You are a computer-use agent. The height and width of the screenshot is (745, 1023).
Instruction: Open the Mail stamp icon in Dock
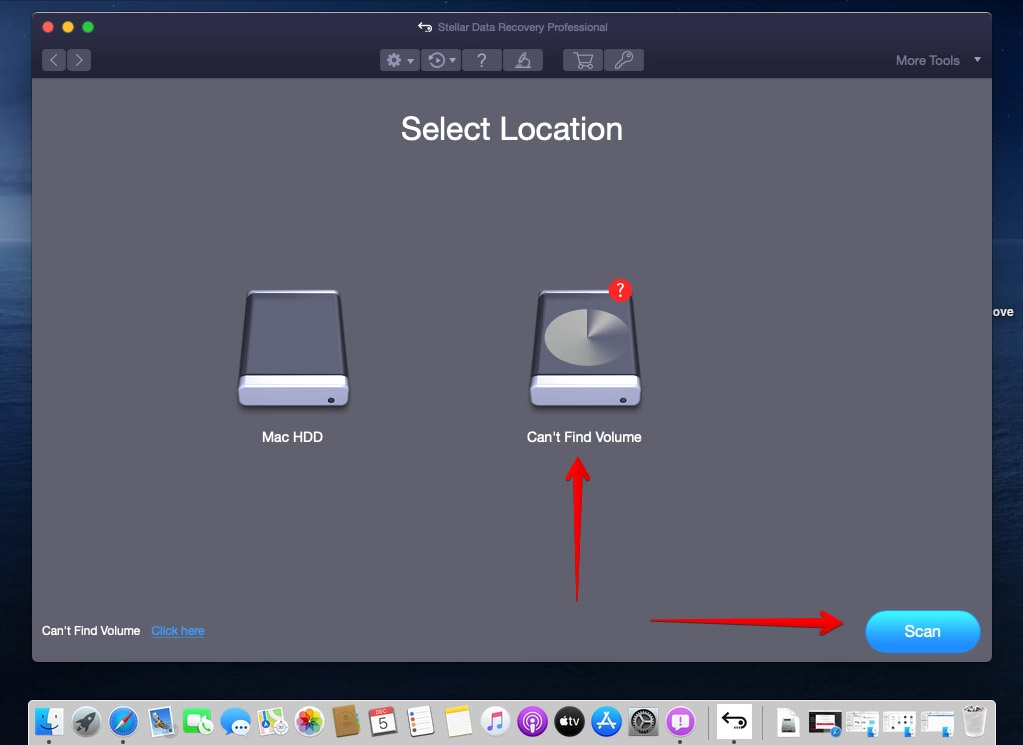tap(160, 722)
